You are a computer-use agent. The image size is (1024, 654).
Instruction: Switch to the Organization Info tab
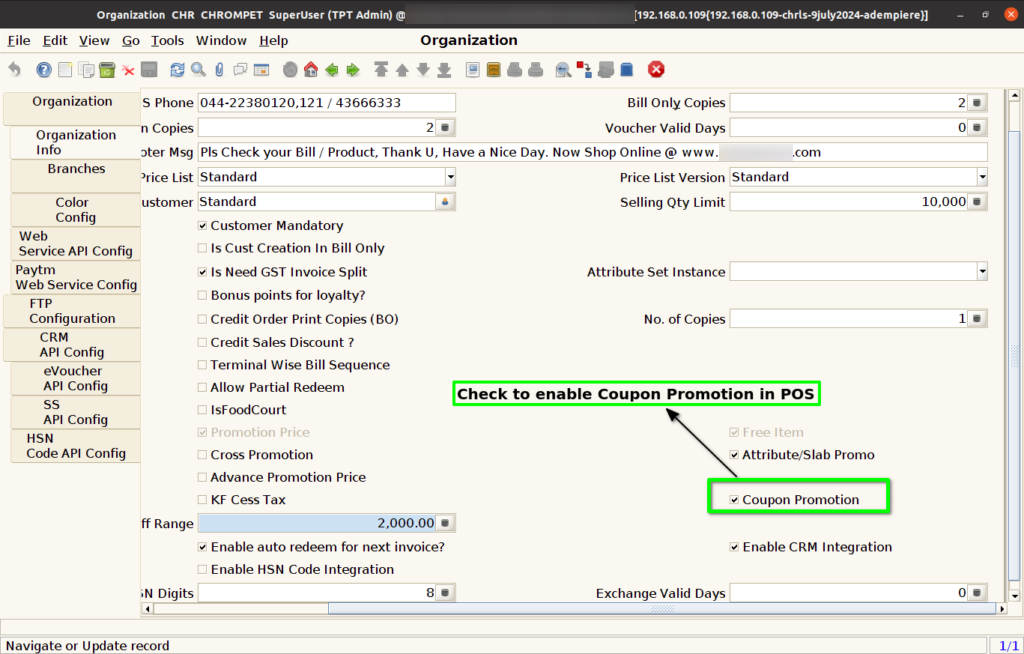[x=76, y=142]
